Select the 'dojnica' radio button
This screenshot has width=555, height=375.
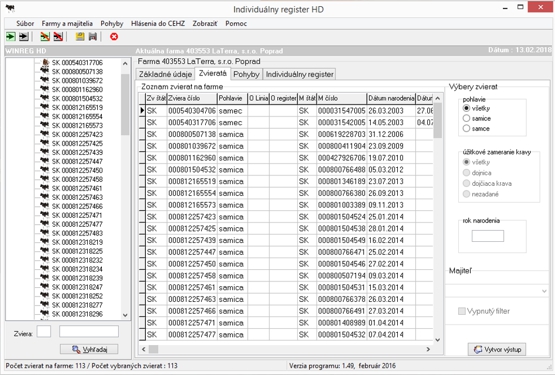tap(467, 173)
